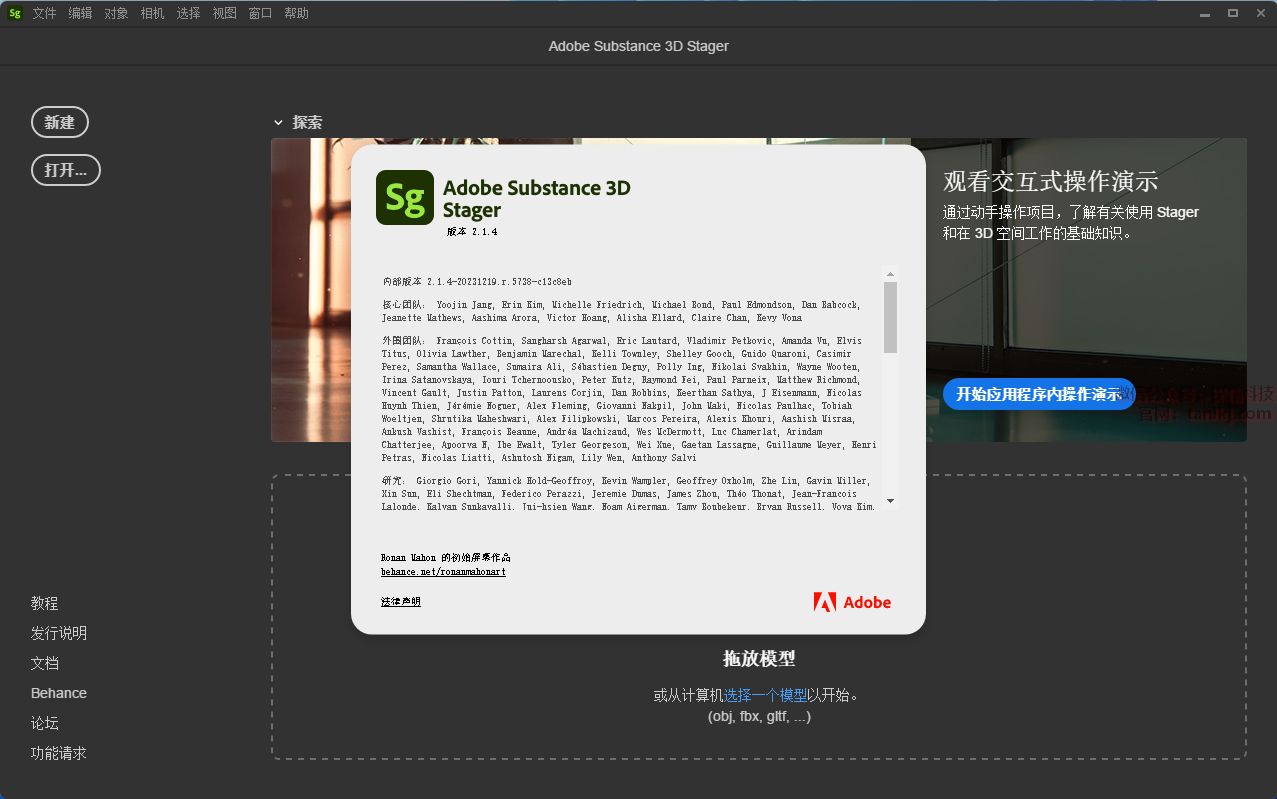Click the 拖放模型 heading

point(759,659)
